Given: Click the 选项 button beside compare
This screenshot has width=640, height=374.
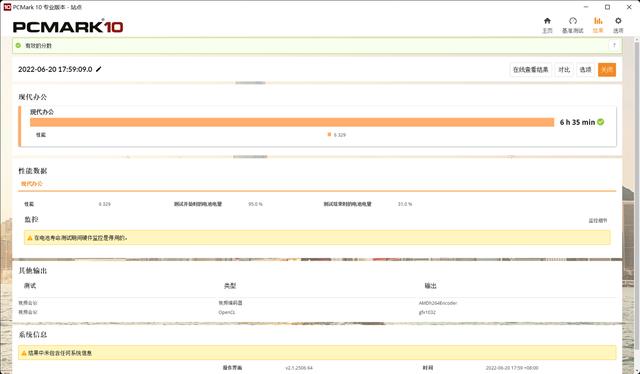Looking at the screenshot, I should tap(585, 70).
